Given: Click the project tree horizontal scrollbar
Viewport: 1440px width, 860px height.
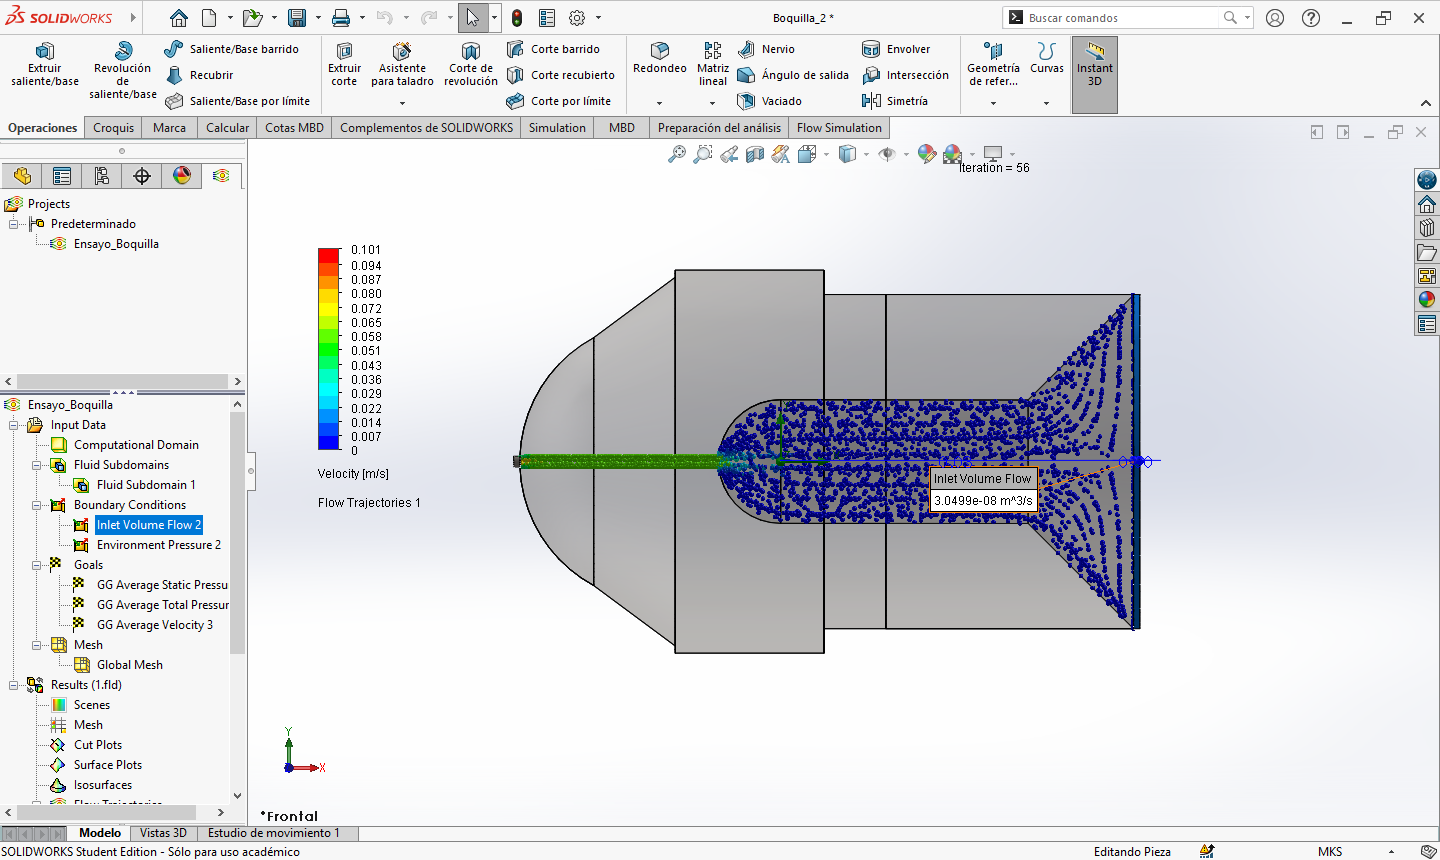Looking at the screenshot, I should coord(123,381).
